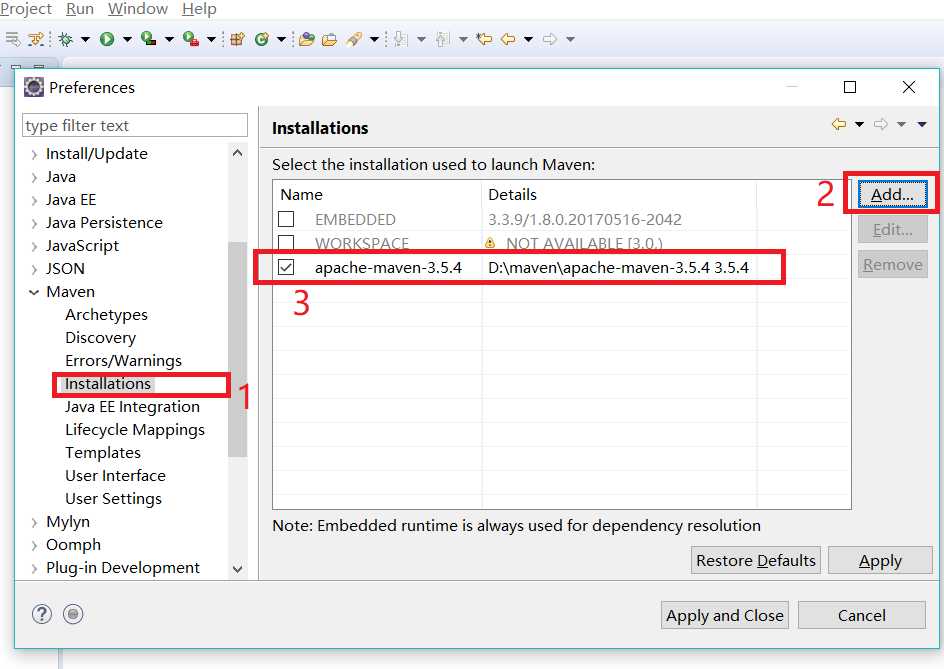
Task: Click the preference tree scroll down arrow
Action: click(238, 569)
